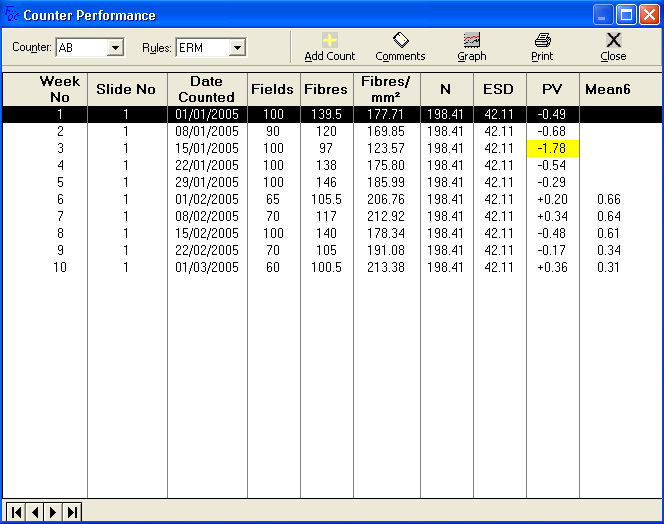Click the PV value +0.36

pyautogui.click(x=553, y=267)
